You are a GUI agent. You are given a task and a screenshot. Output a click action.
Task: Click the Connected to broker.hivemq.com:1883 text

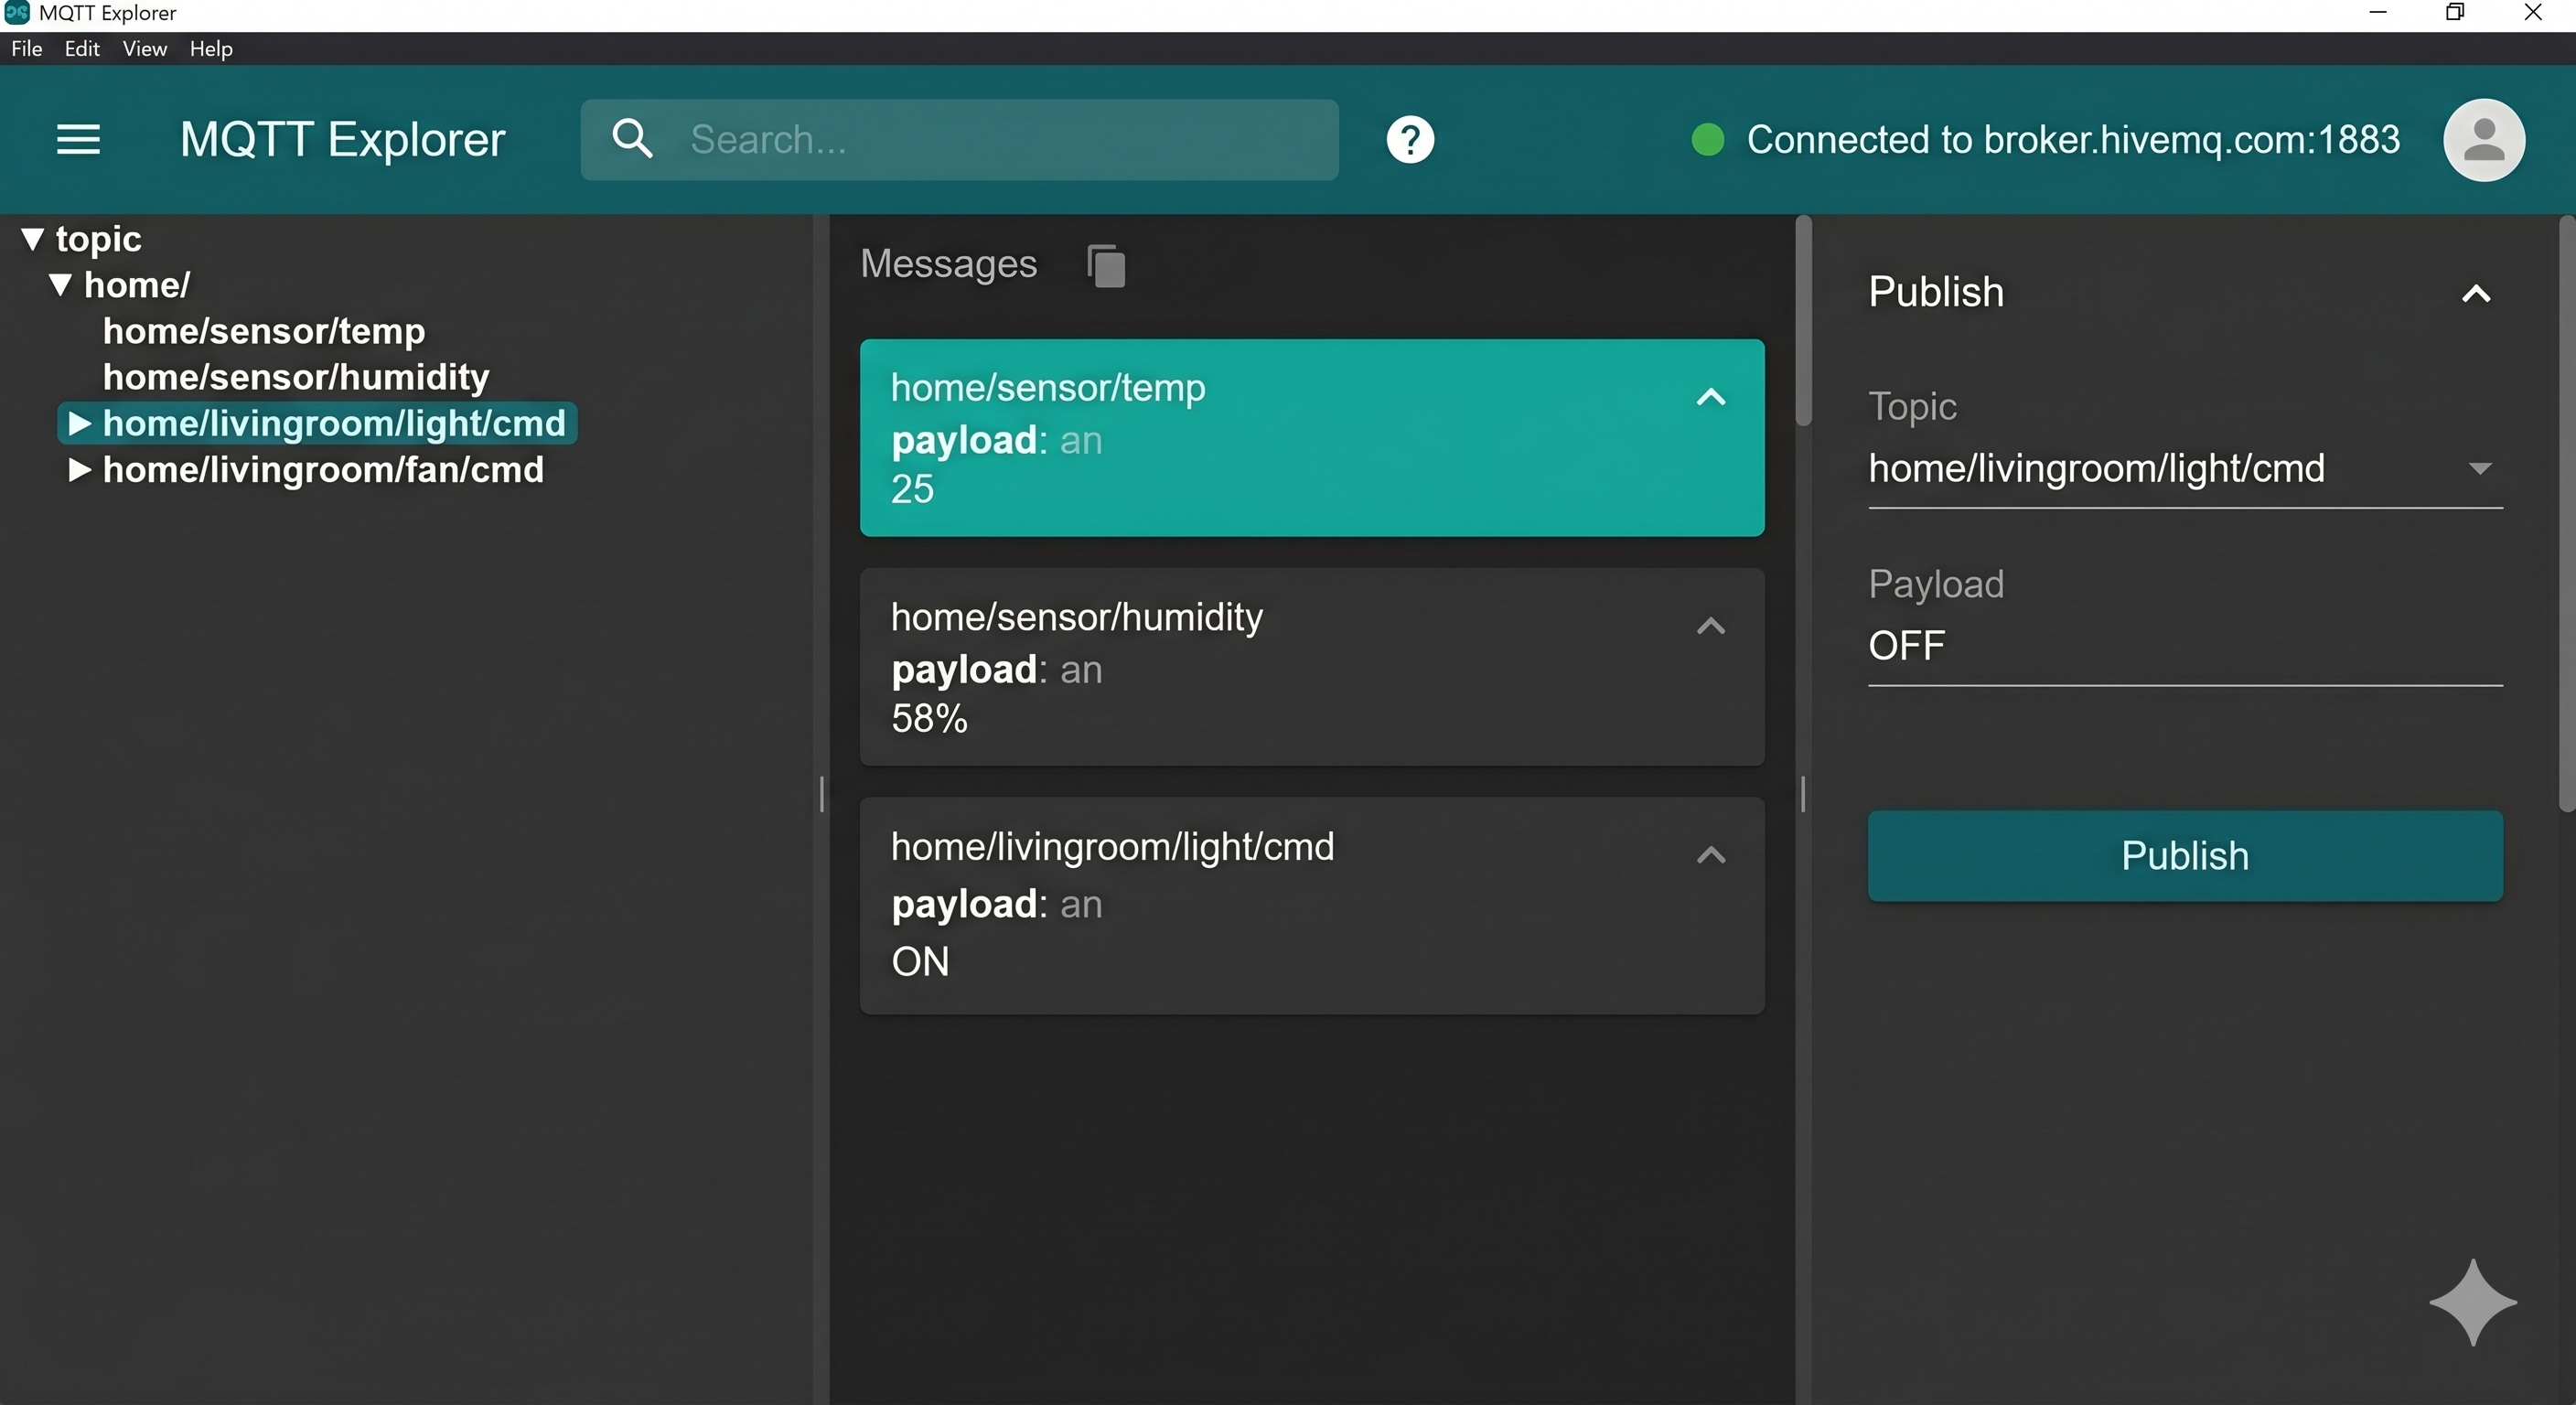pos(2073,140)
